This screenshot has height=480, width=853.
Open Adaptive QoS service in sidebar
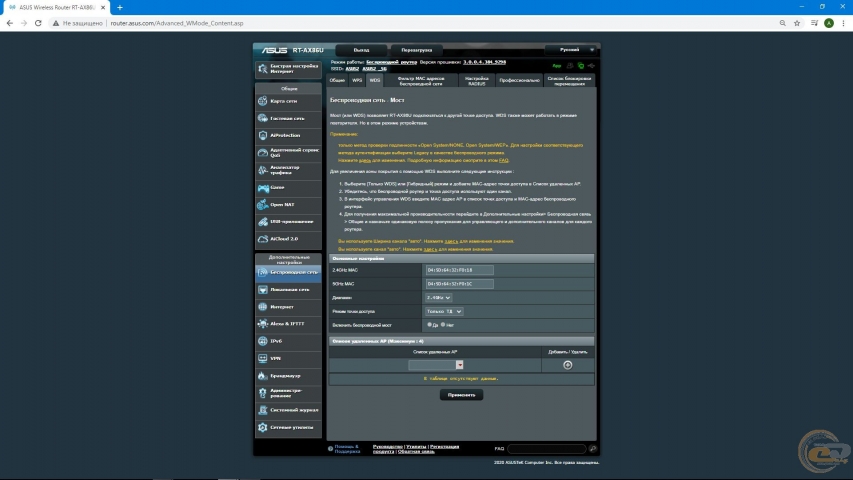coord(288,152)
